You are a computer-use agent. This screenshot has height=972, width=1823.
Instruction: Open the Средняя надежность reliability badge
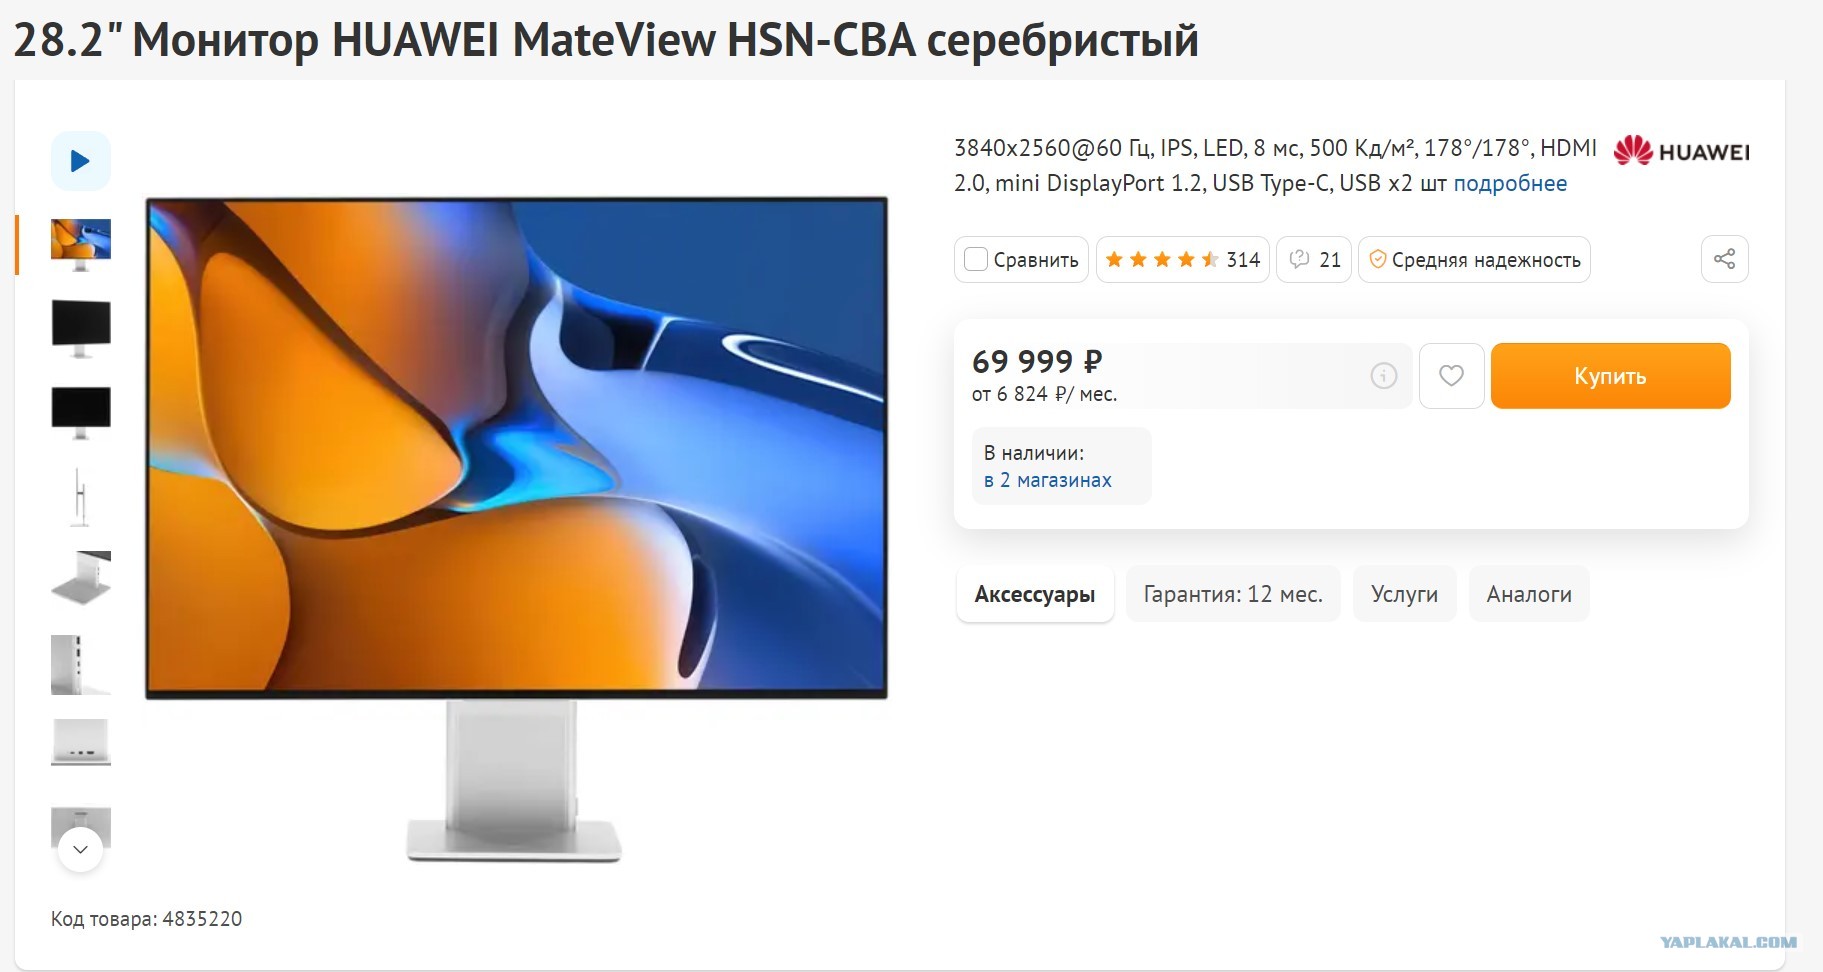[1474, 260]
